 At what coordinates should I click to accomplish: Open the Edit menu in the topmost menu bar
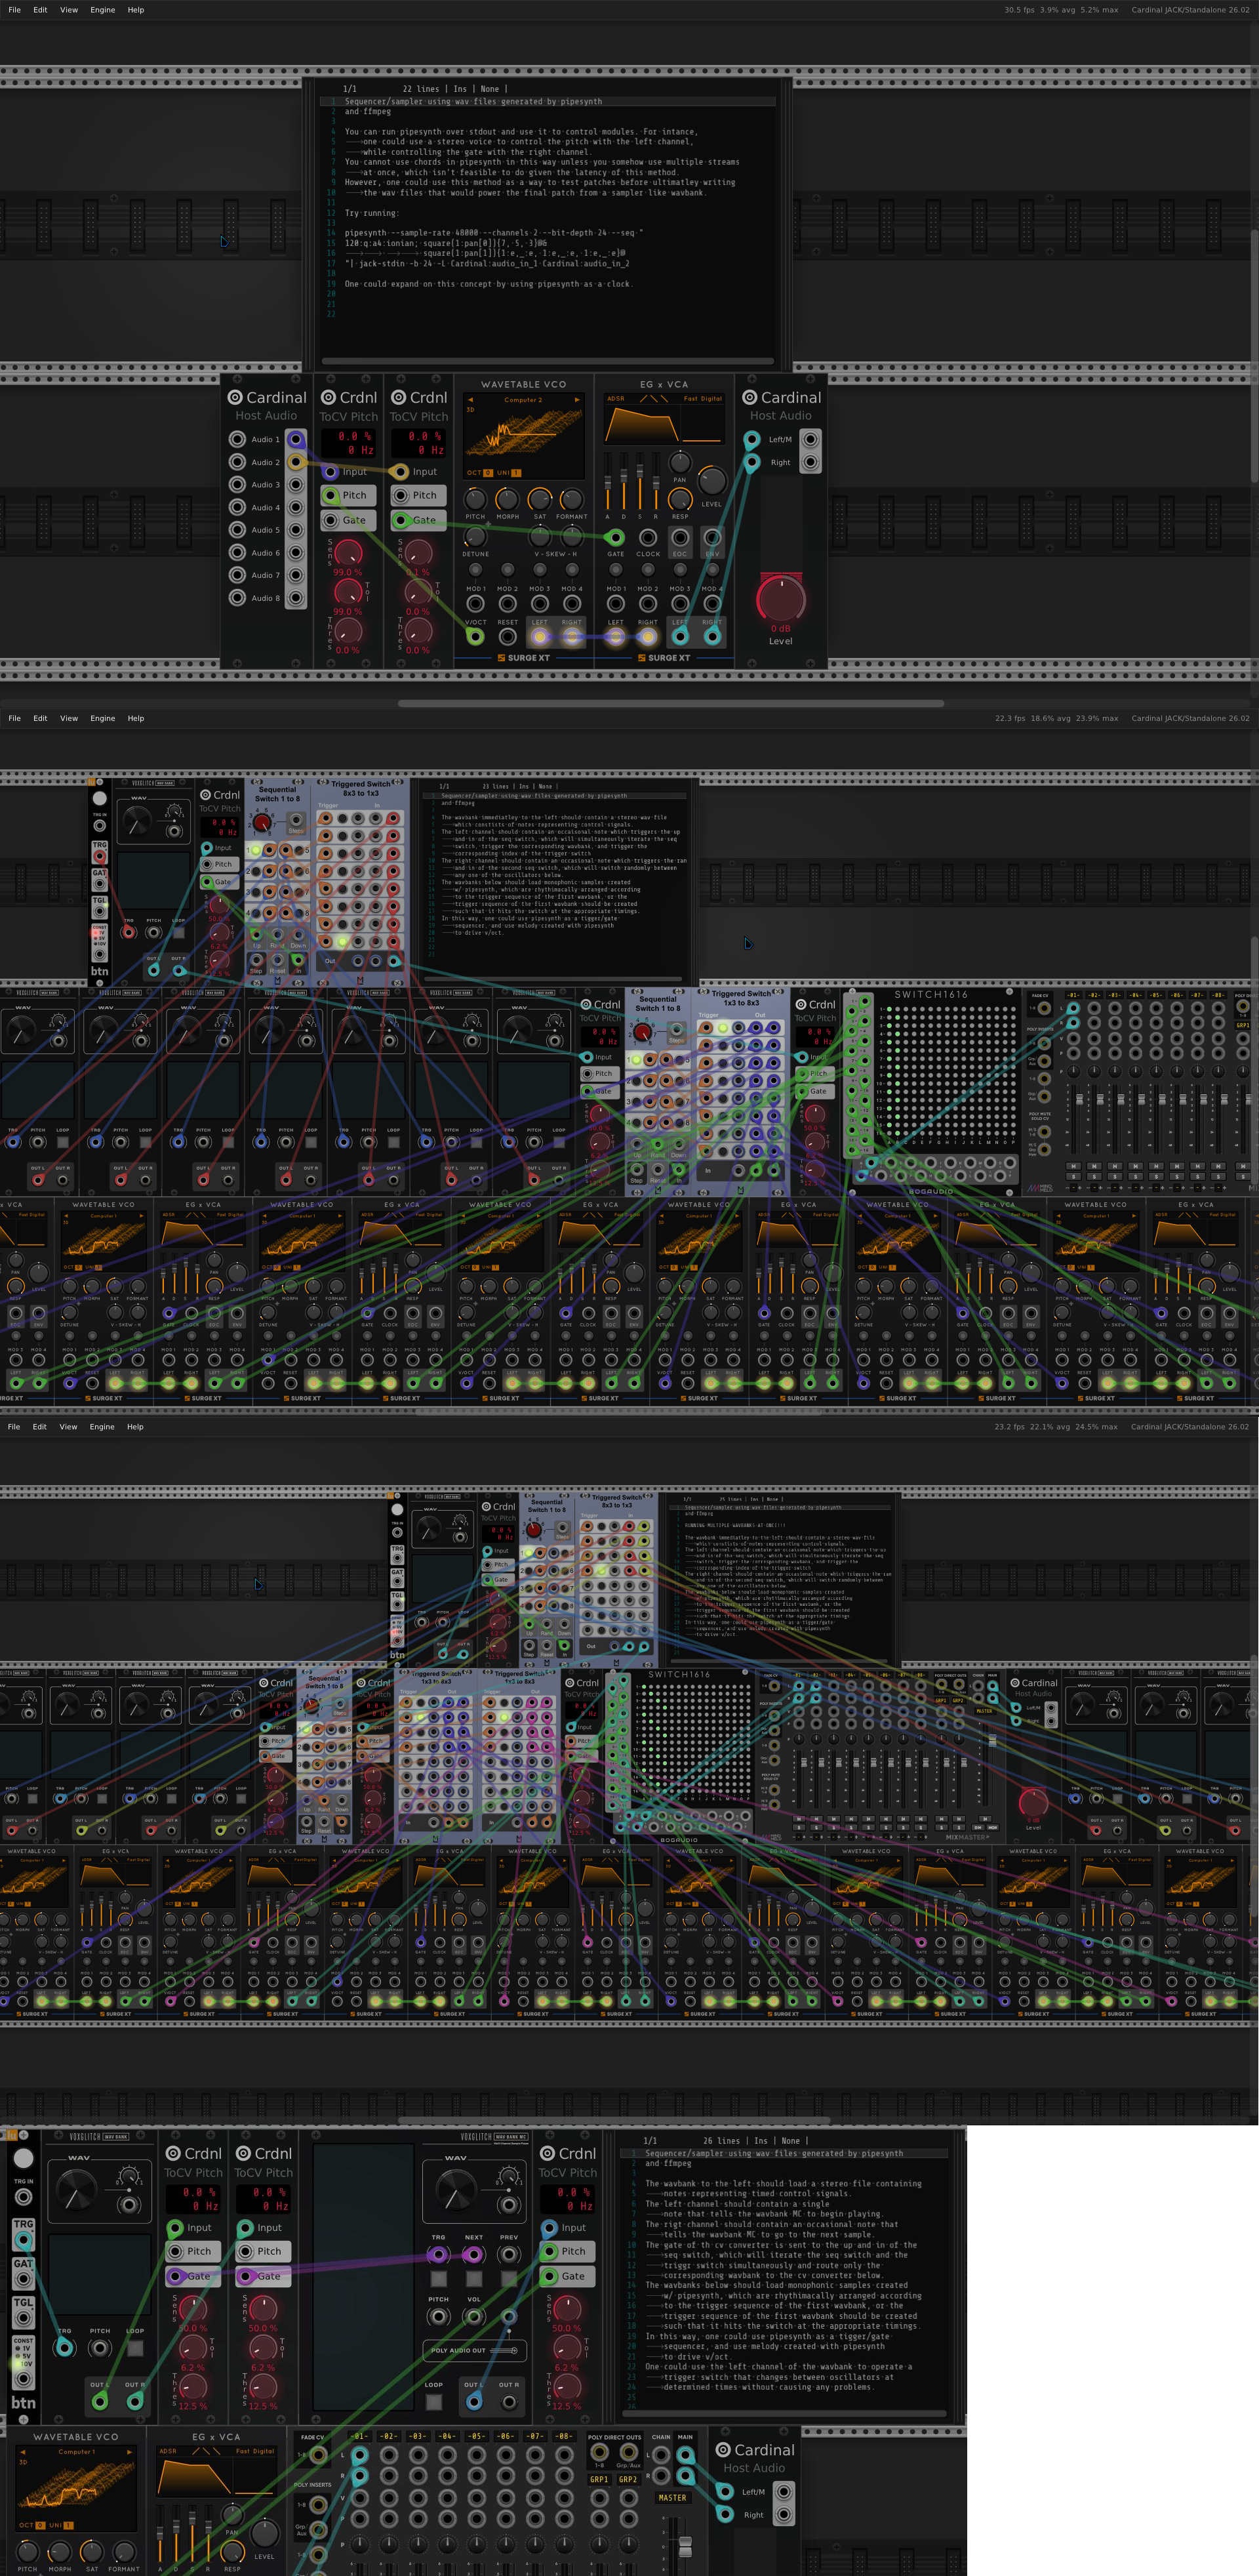[40, 10]
